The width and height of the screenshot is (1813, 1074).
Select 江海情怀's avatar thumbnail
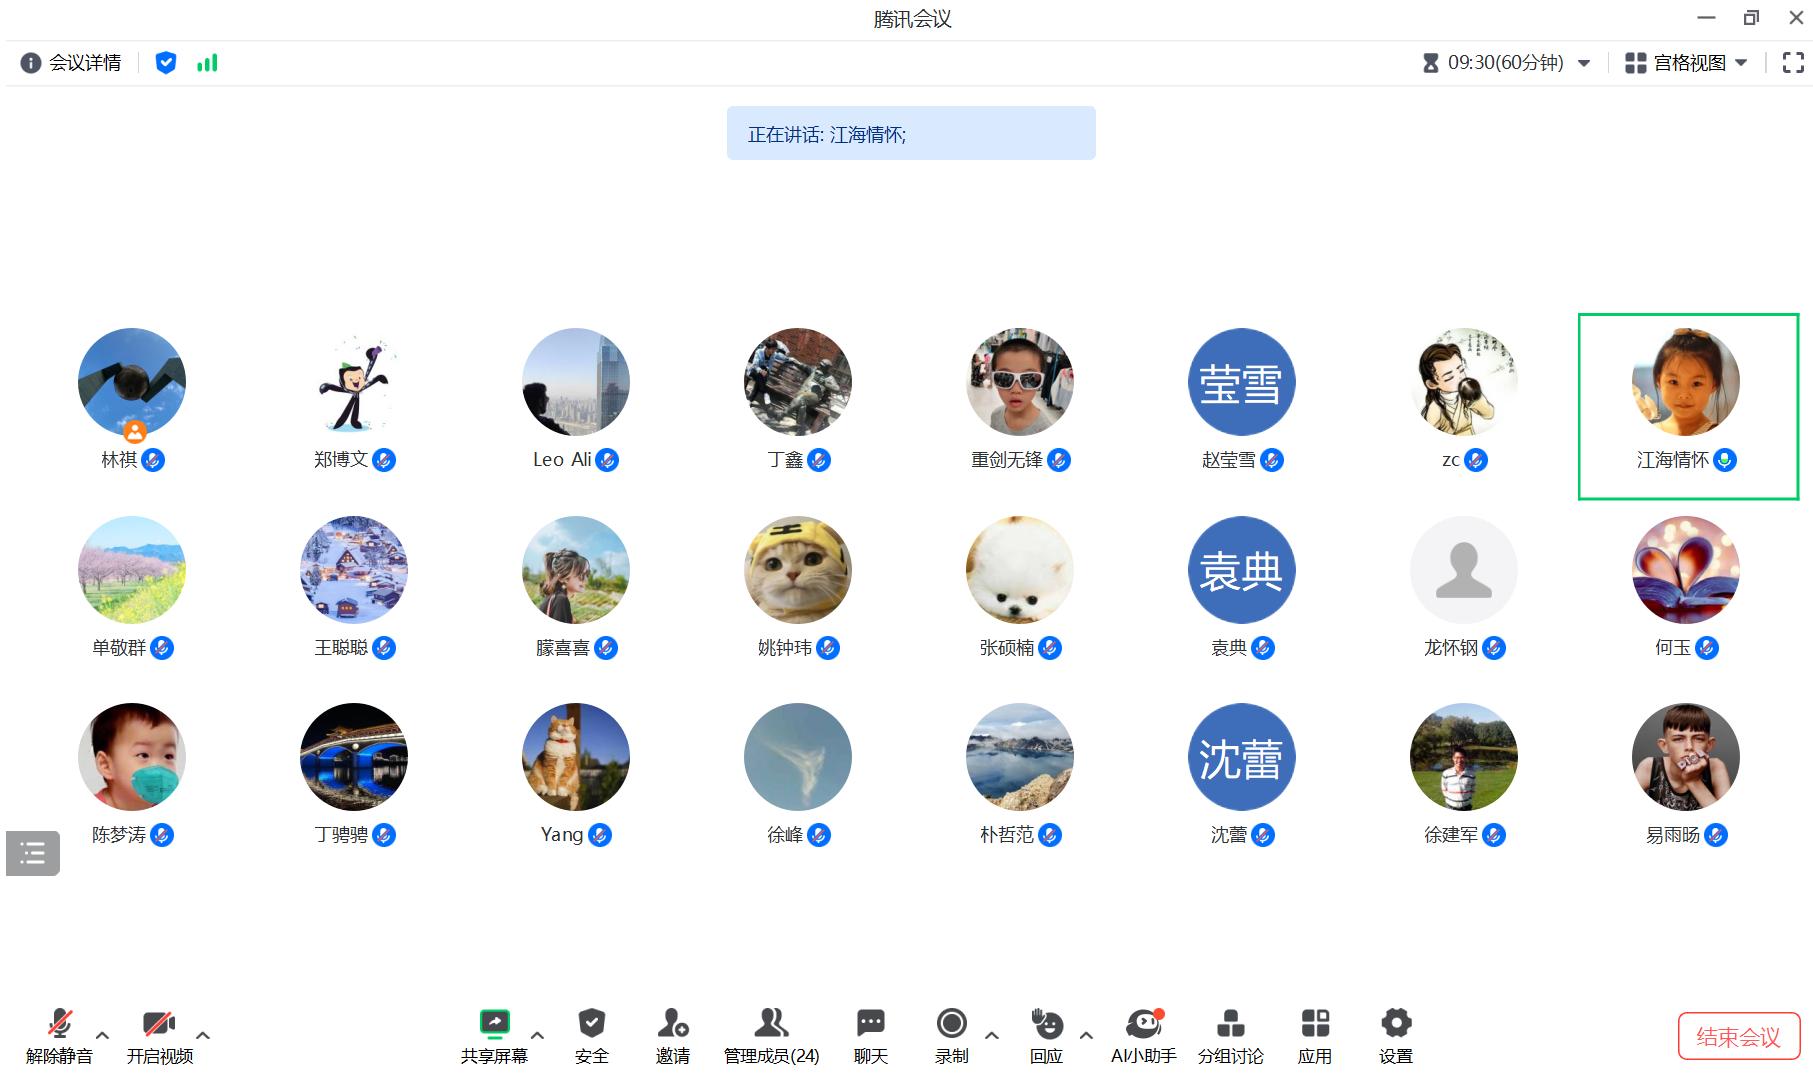[x=1685, y=383]
